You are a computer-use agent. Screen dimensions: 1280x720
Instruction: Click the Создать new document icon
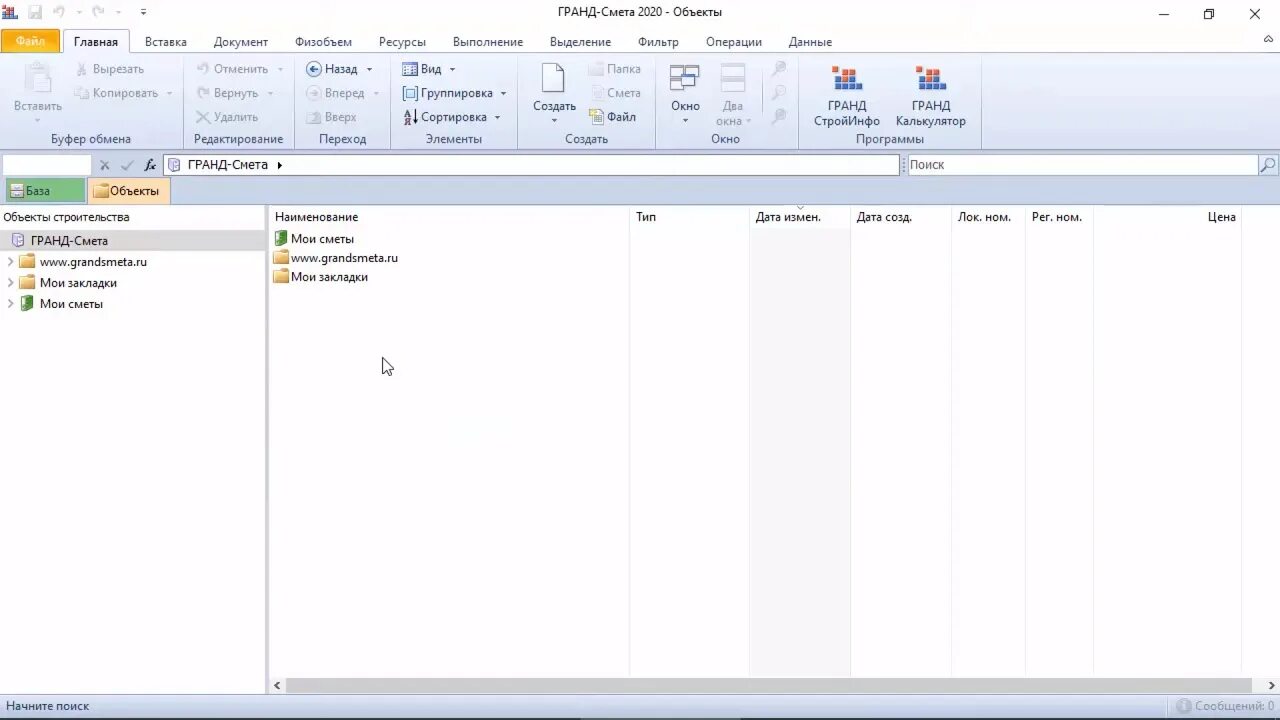[553, 78]
